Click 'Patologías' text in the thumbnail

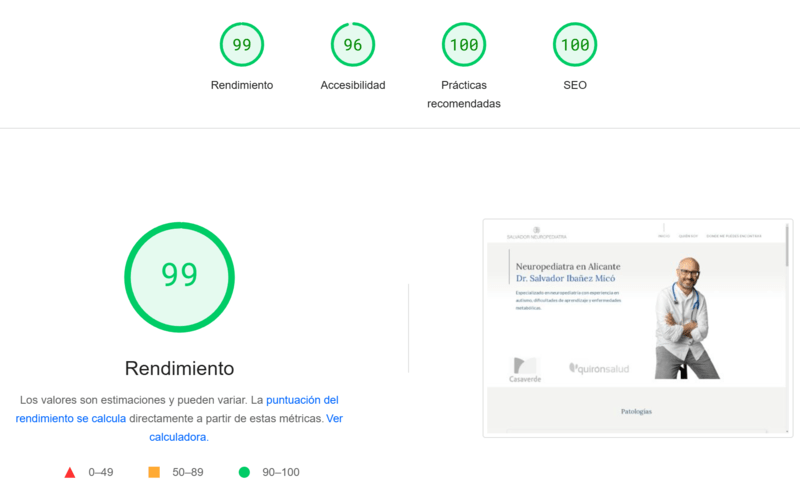[x=636, y=411]
